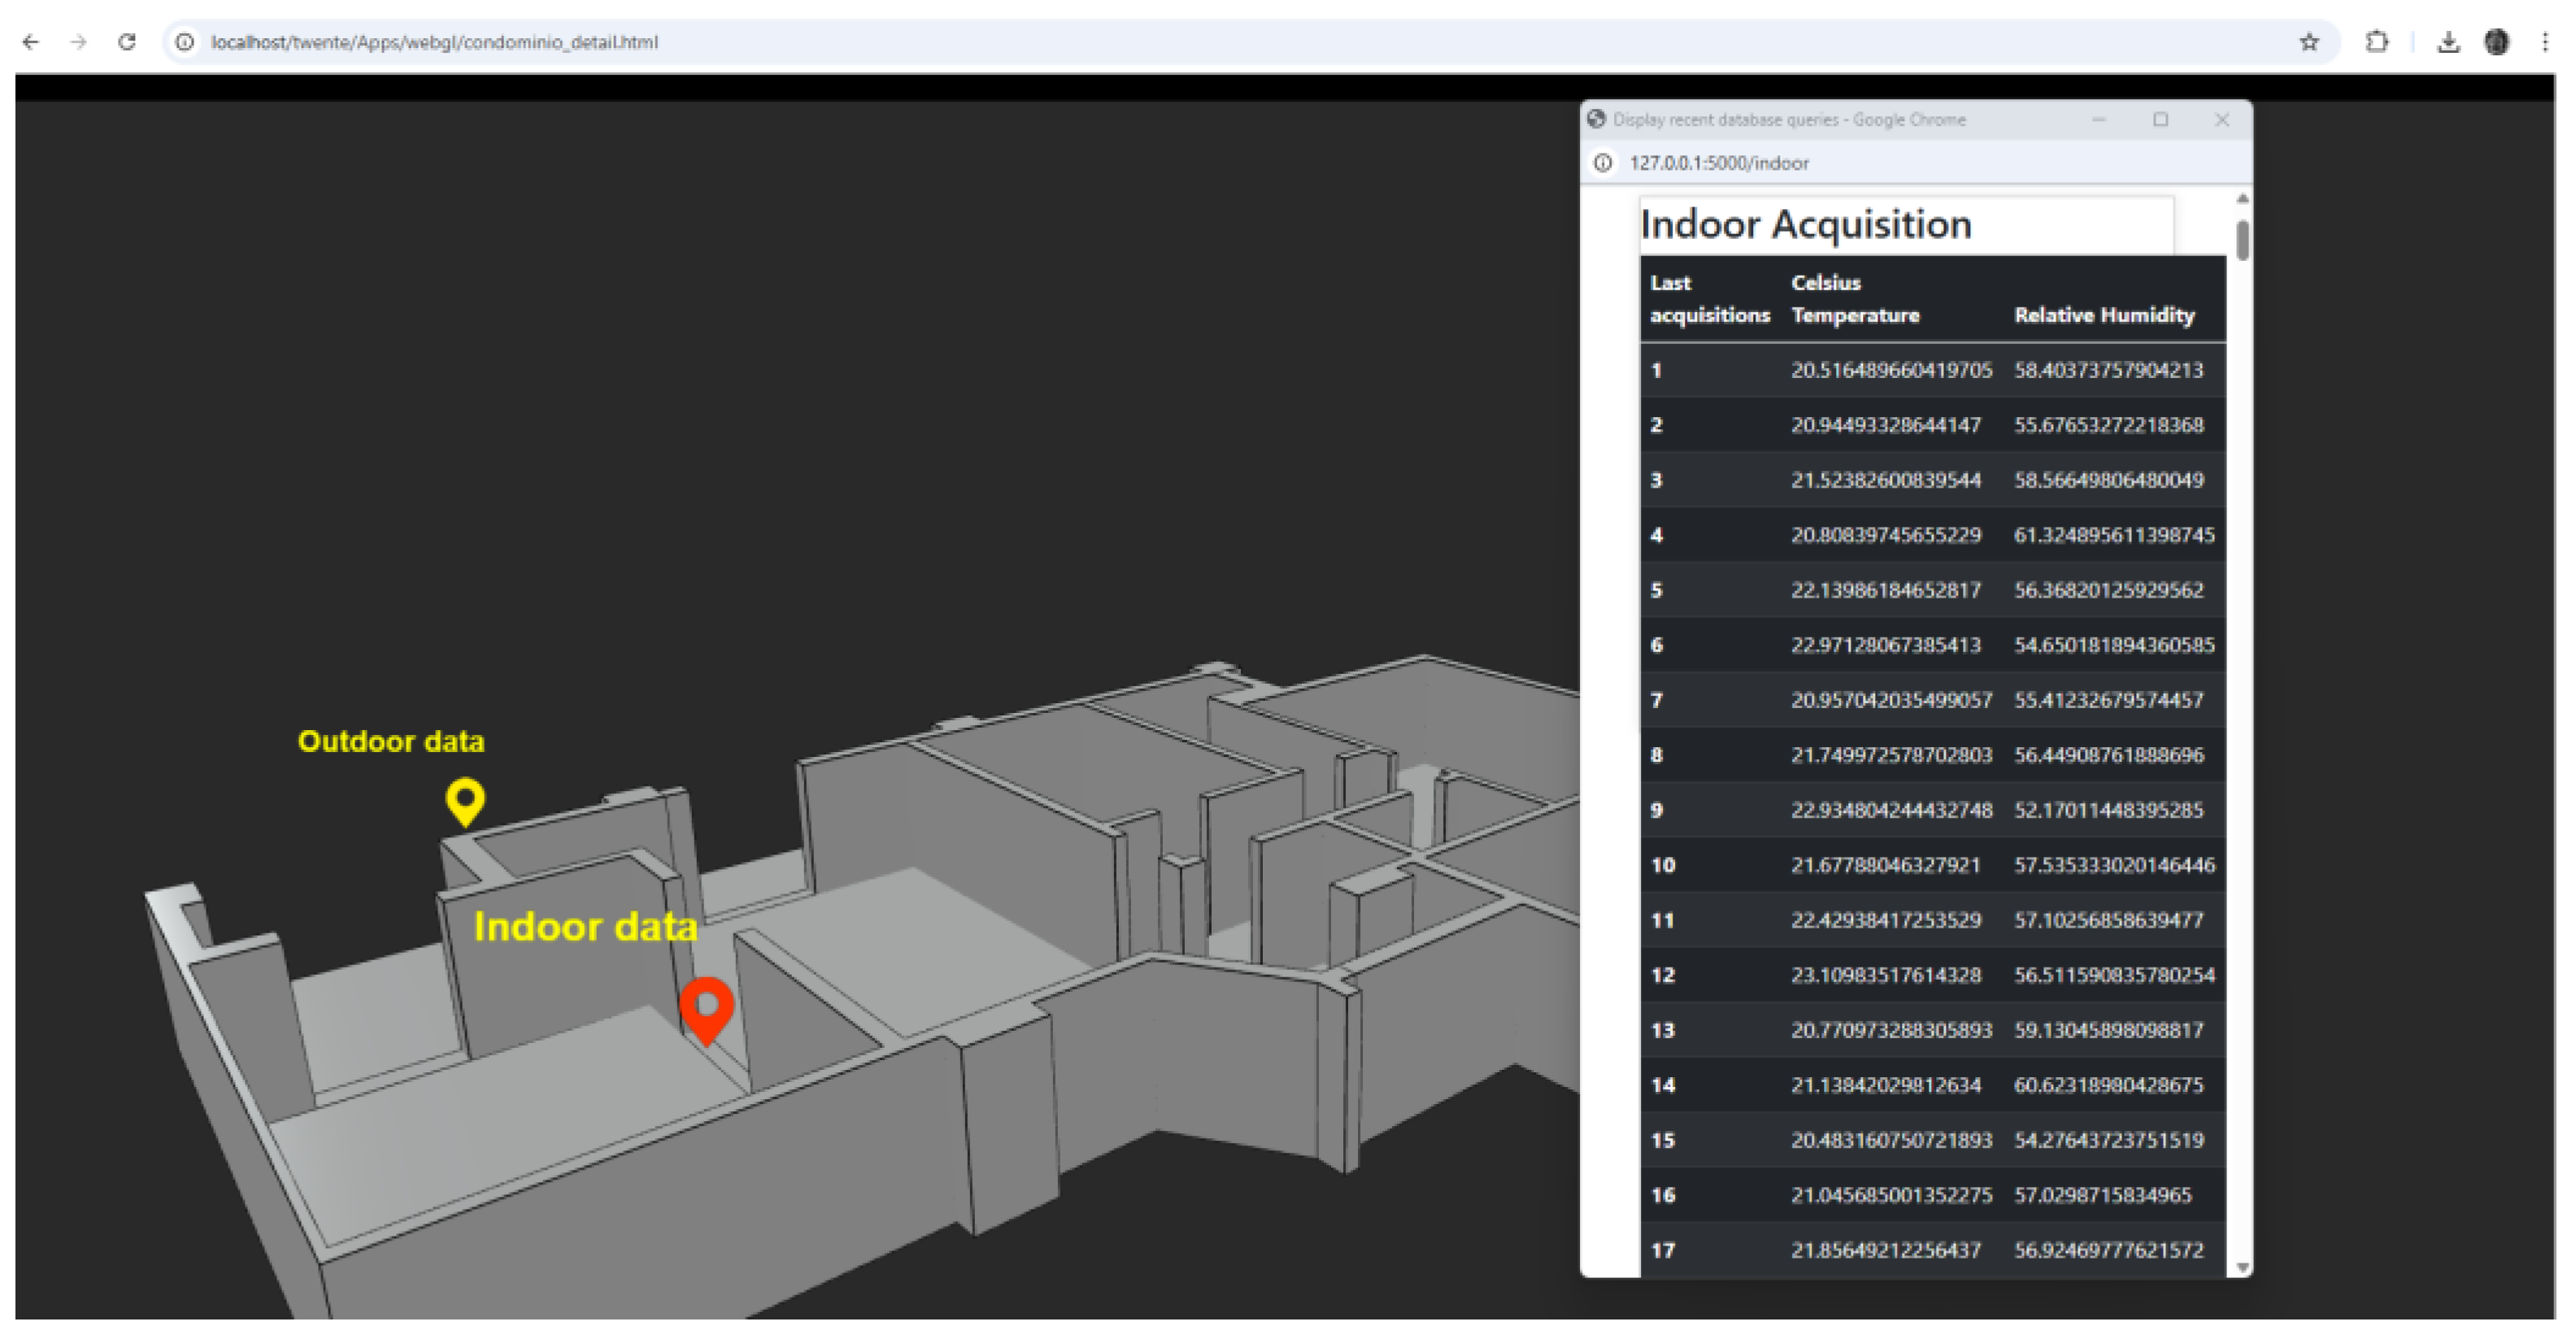View site info icon in main address bar
The image size is (2576, 1339).
tap(185, 42)
